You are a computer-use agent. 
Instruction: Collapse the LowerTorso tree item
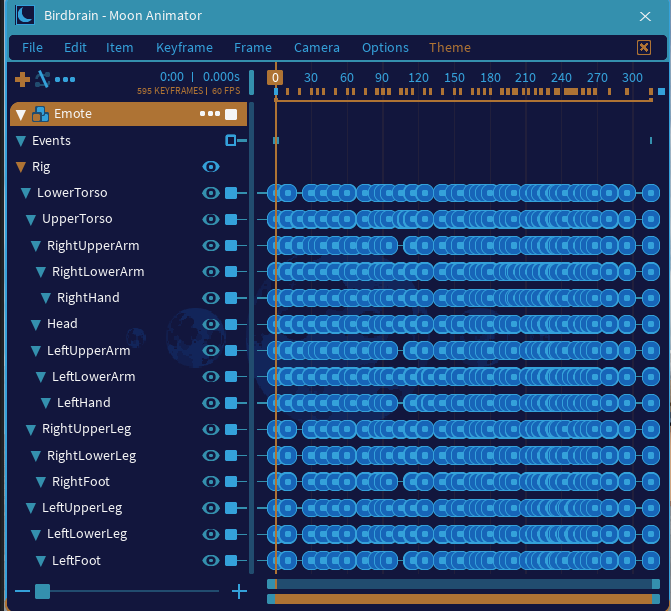[x=26, y=193]
